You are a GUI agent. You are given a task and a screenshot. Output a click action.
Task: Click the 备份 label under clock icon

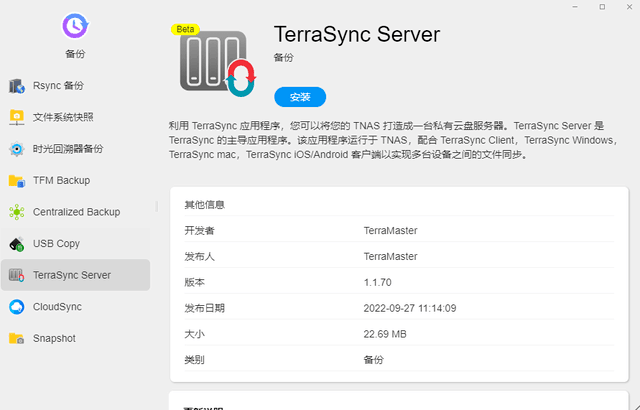click(75, 54)
